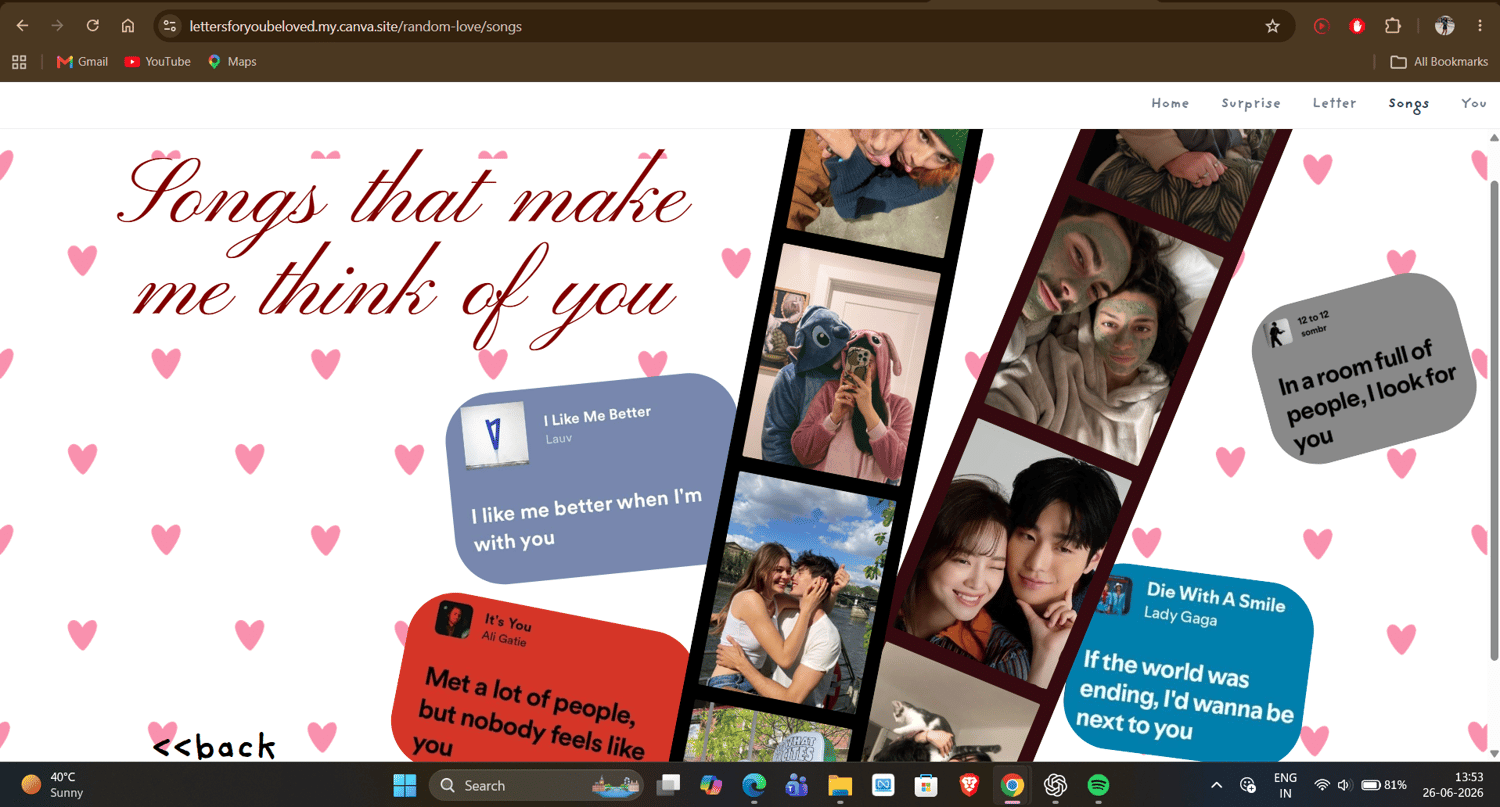Open Task View on the taskbar

668,785
